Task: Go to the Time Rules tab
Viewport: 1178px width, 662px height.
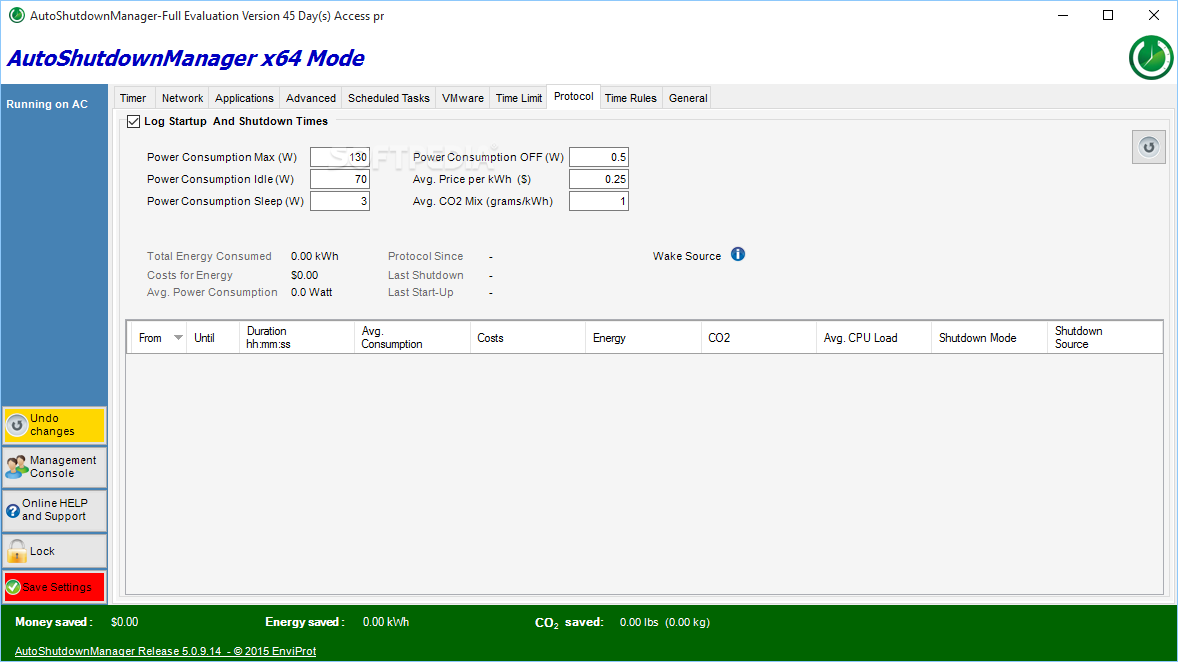Action: pos(631,98)
